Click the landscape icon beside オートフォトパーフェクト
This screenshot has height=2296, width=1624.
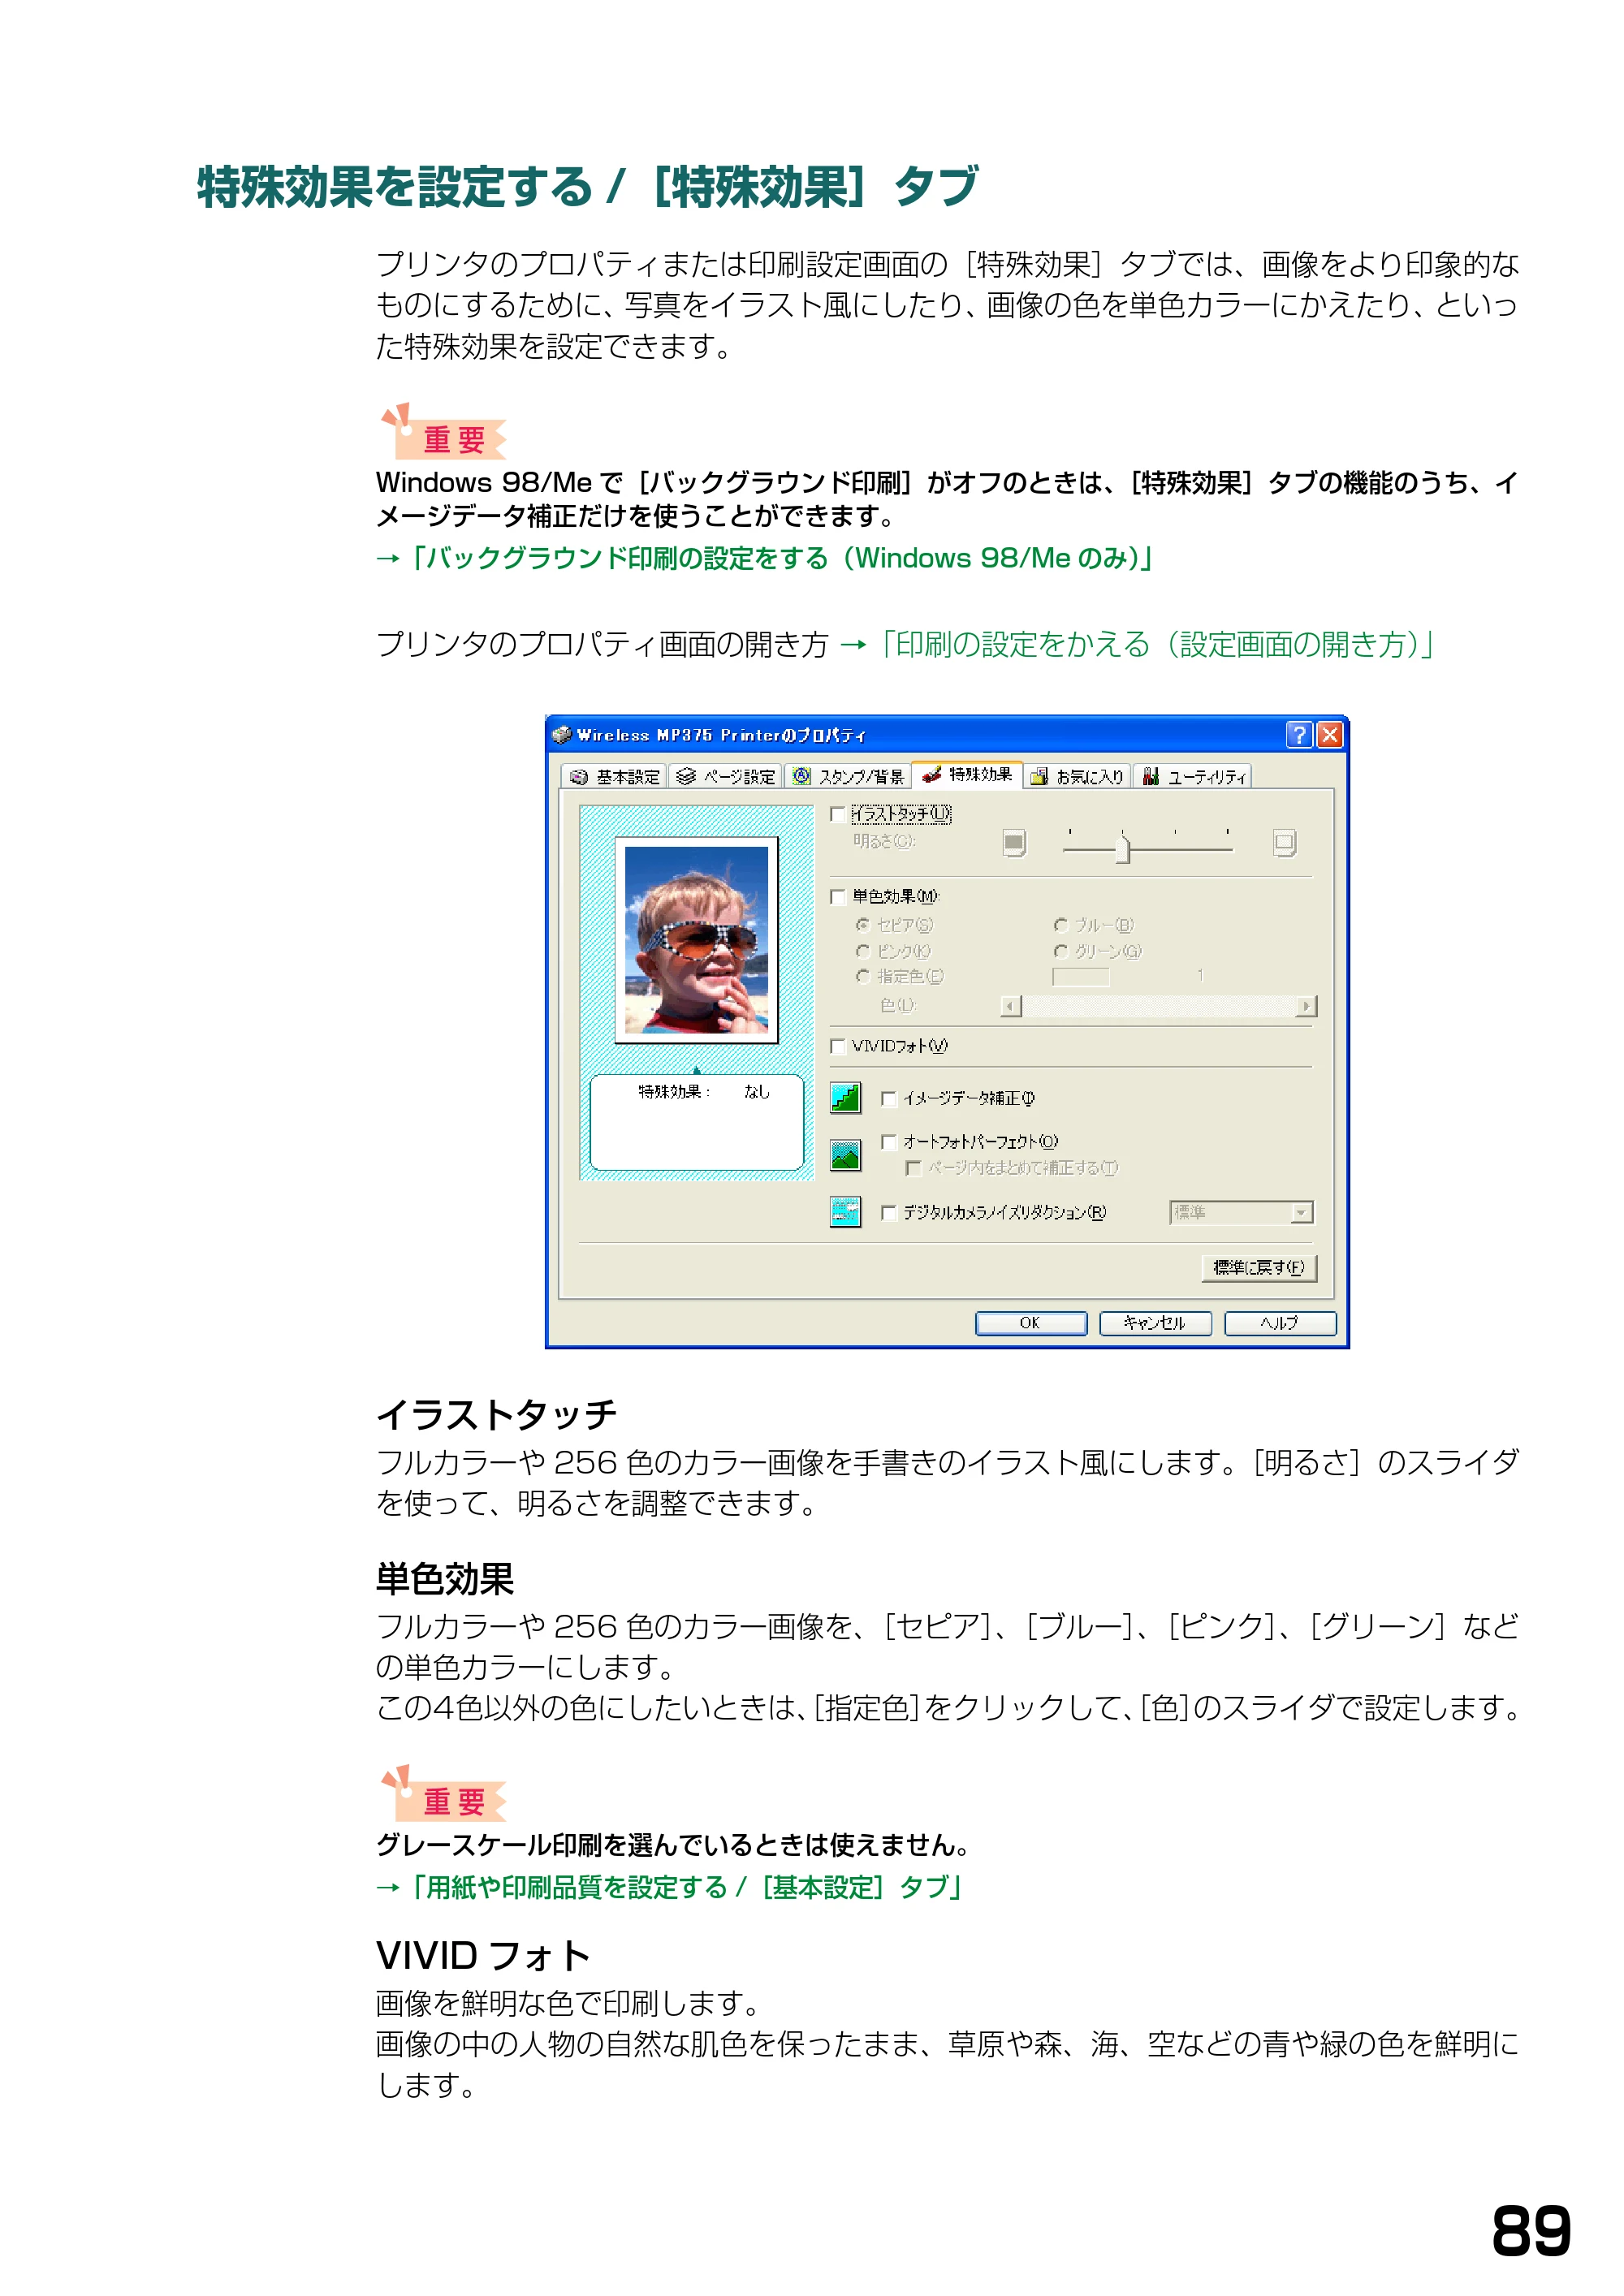coord(845,1155)
